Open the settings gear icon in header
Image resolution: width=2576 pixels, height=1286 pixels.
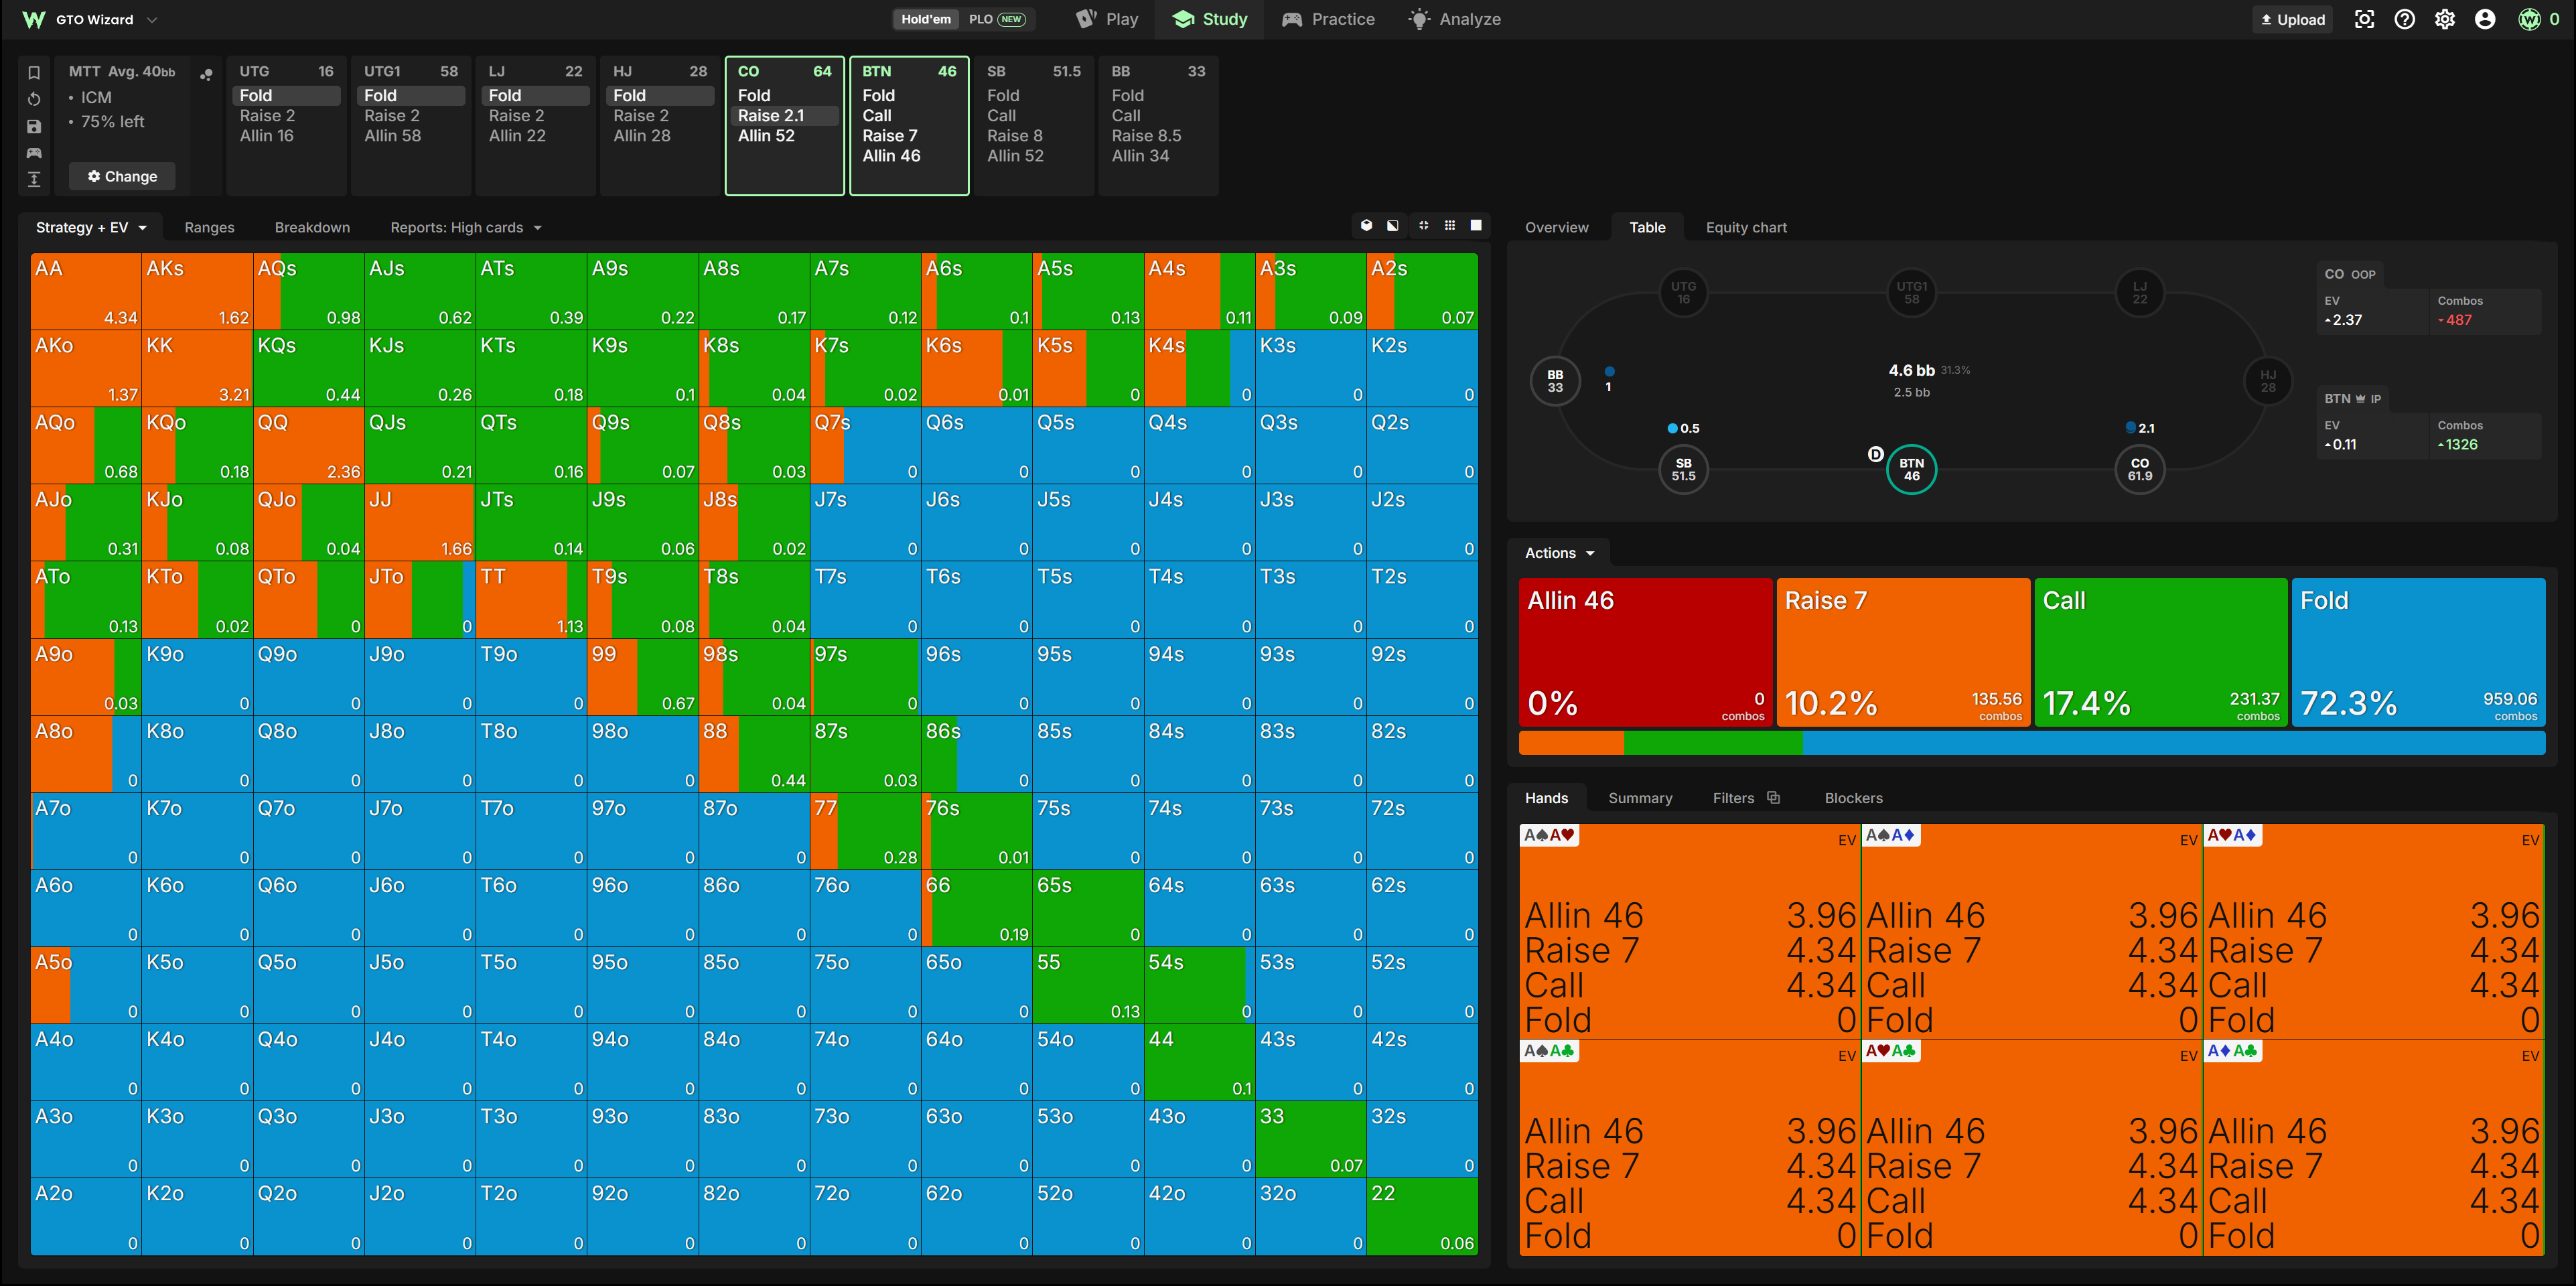click(2445, 19)
